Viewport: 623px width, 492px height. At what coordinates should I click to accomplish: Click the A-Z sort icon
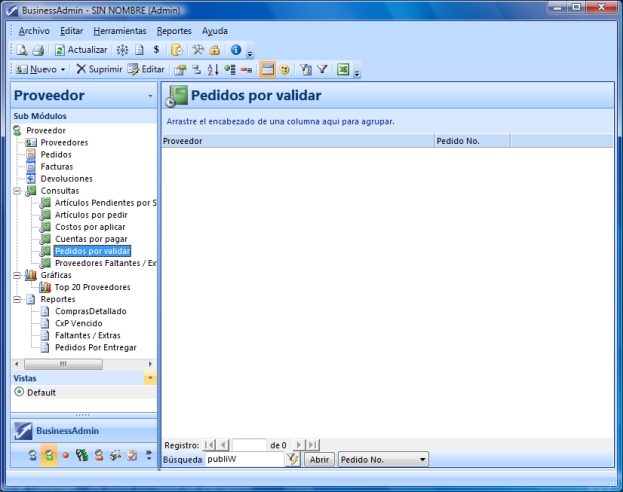(213, 70)
